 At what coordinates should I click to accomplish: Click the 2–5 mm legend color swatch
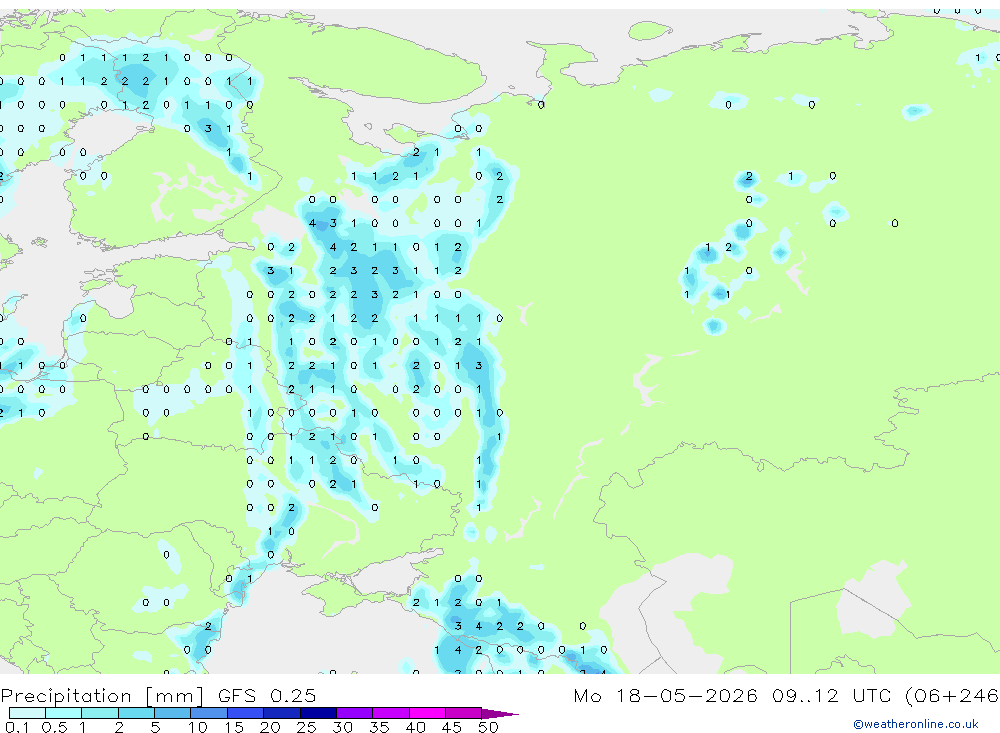[x=136, y=713]
